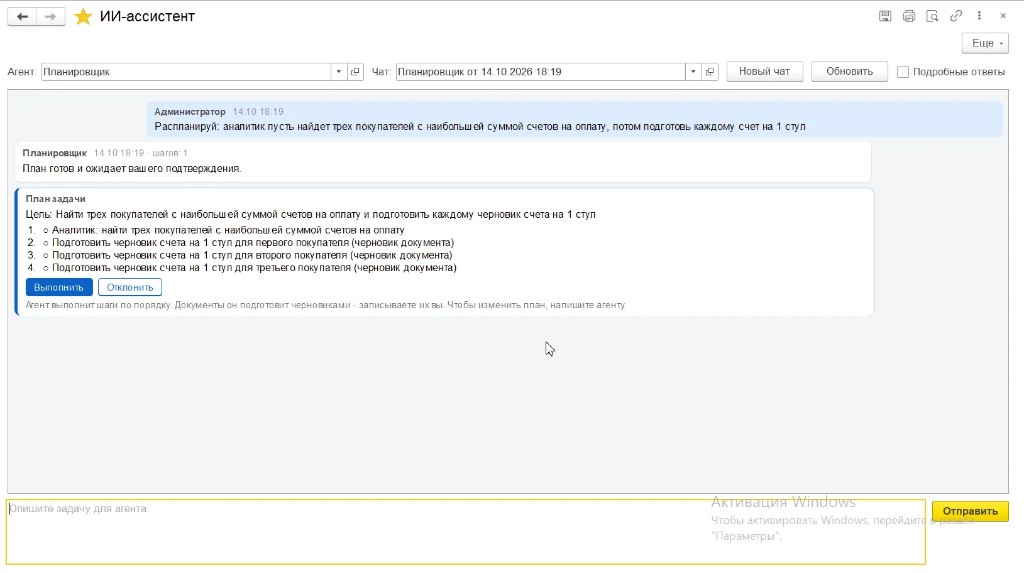Click the План задачи heading
1024x573 pixels.
(x=56, y=199)
